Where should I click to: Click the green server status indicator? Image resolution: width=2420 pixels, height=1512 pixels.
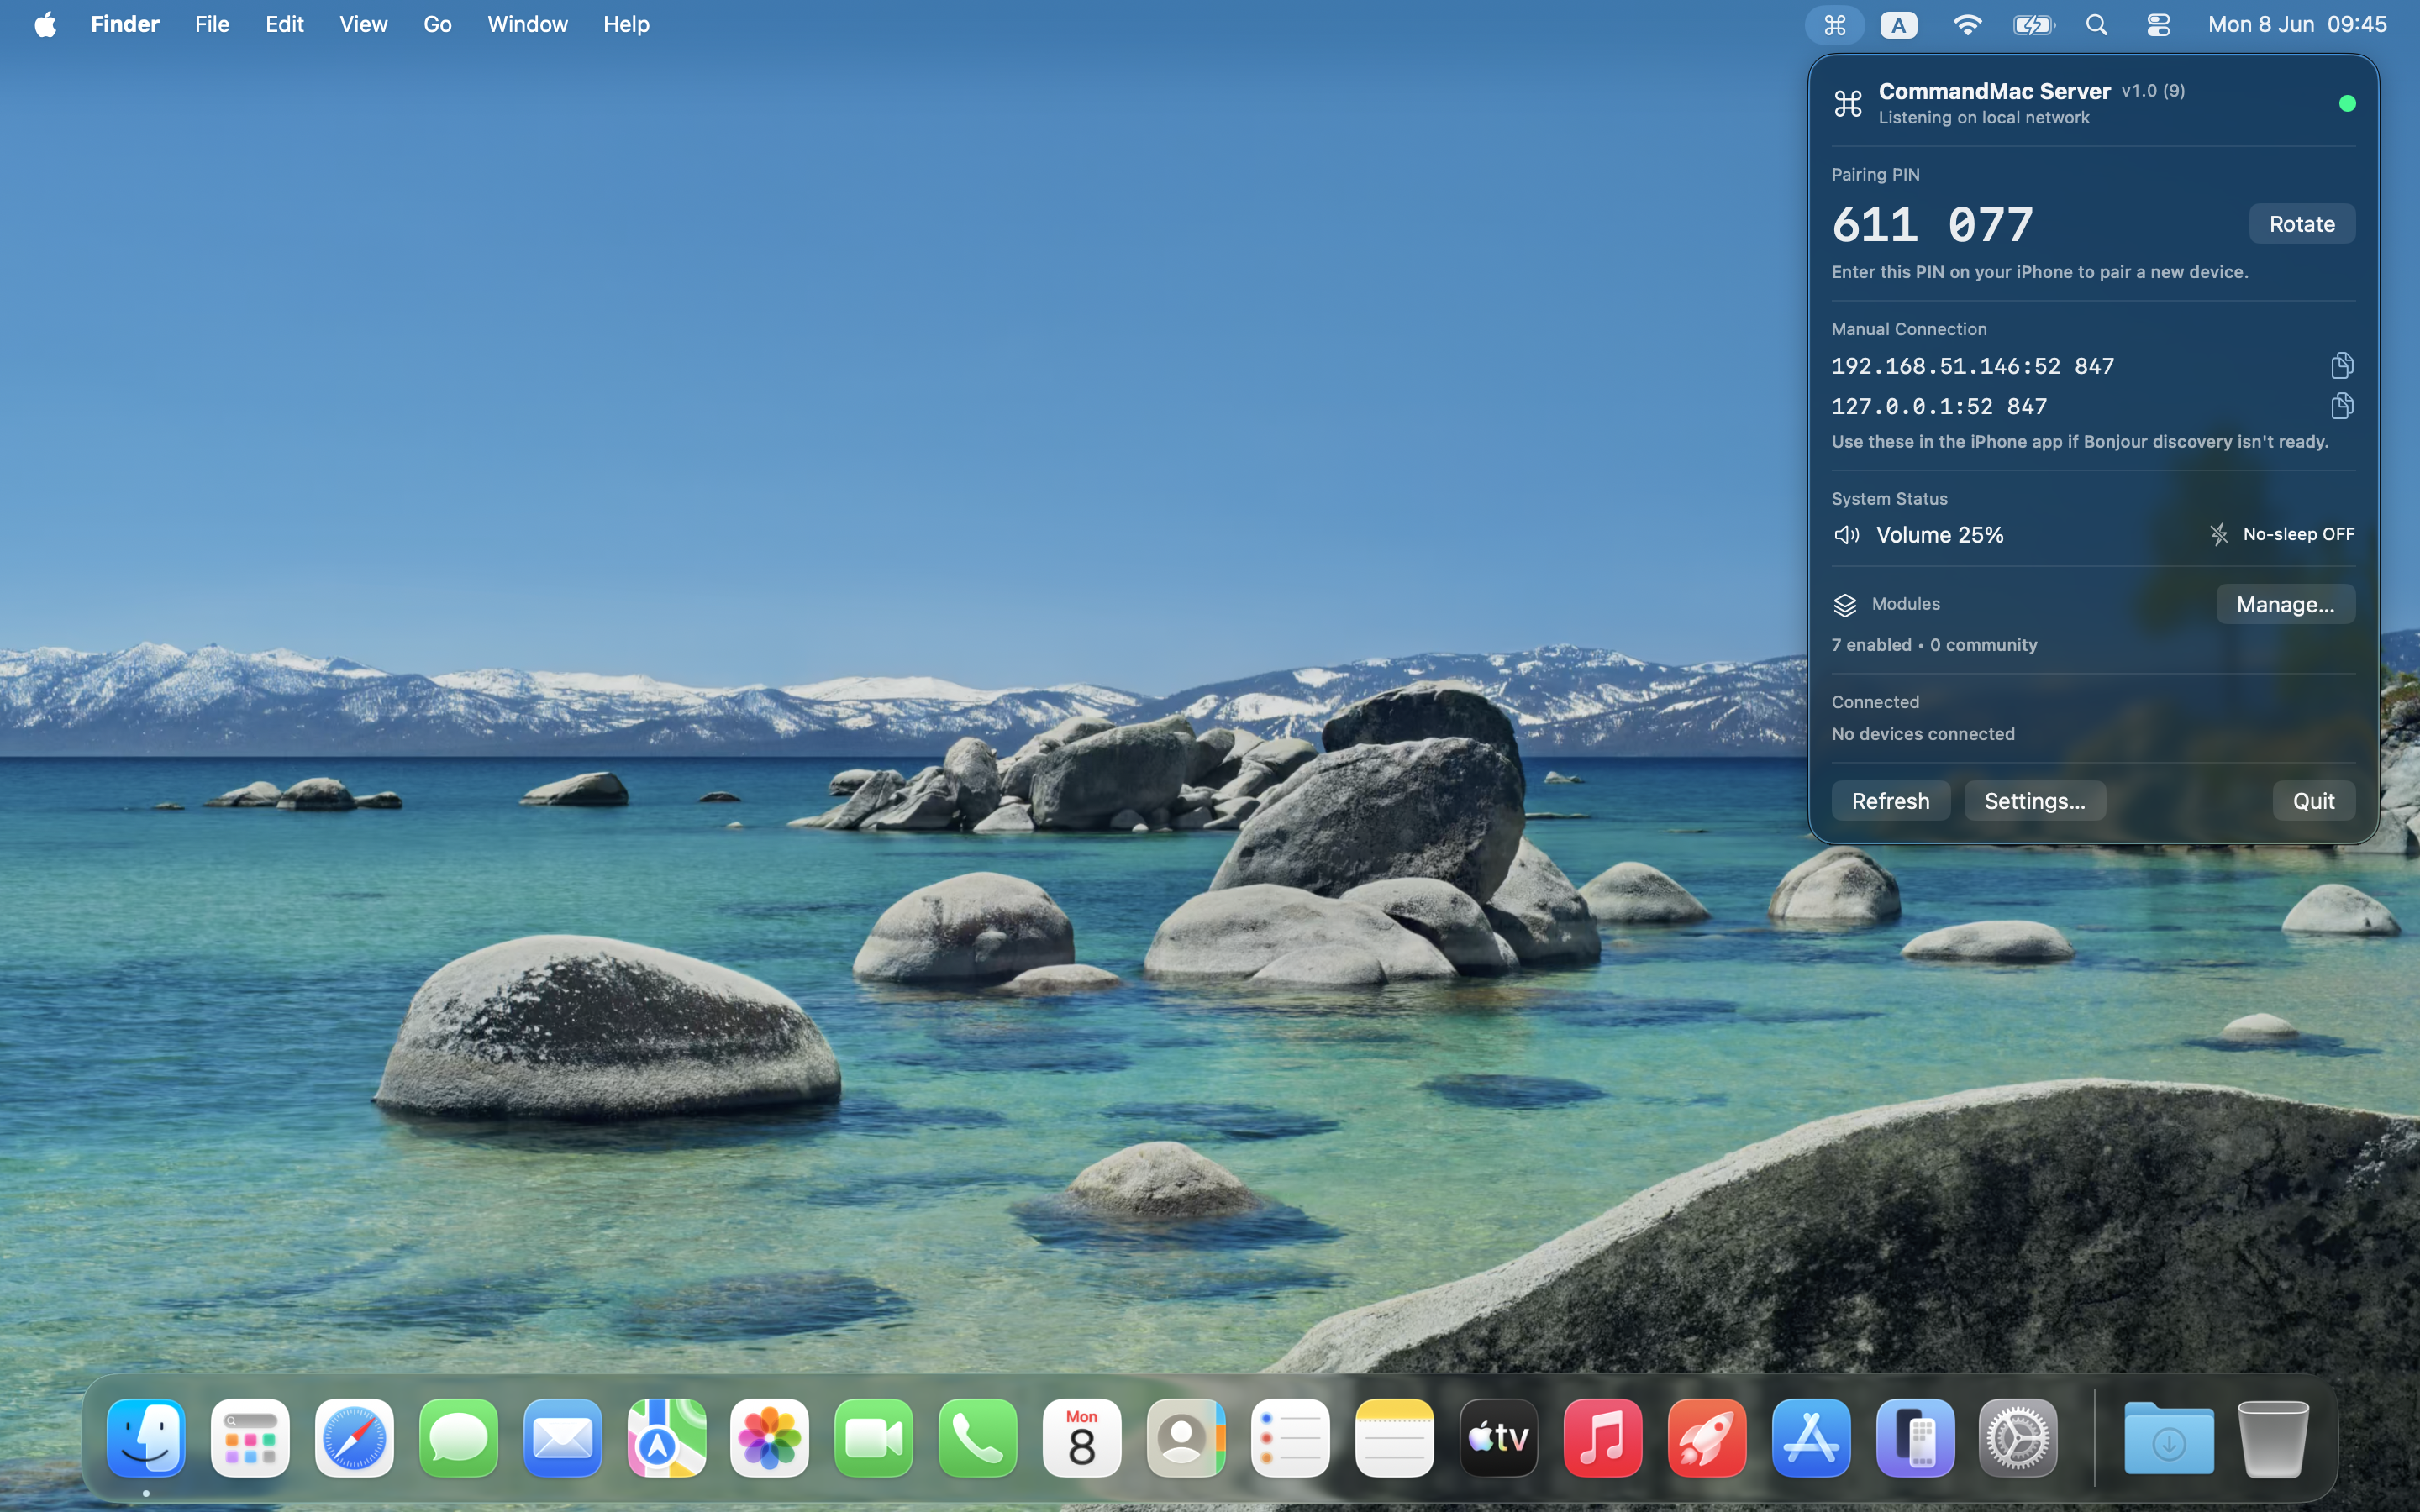click(x=2347, y=103)
